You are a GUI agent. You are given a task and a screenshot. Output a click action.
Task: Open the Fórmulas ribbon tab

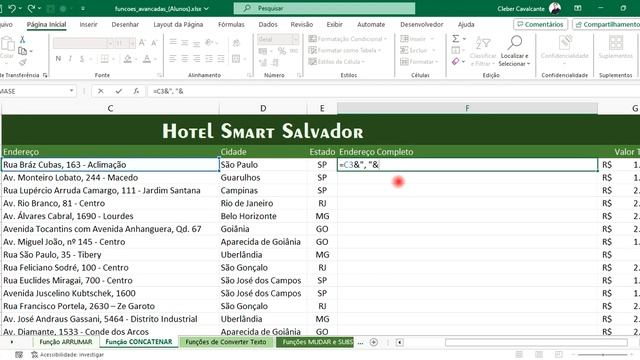[x=231, y=24]
